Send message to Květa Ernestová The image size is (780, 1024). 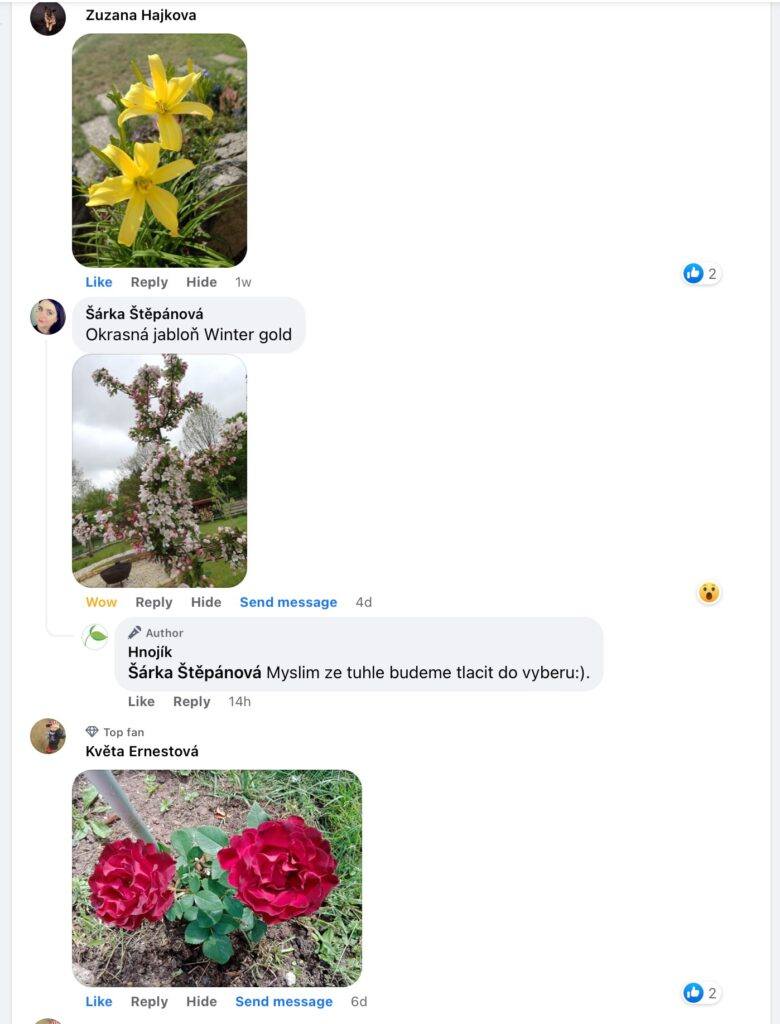284,1001
